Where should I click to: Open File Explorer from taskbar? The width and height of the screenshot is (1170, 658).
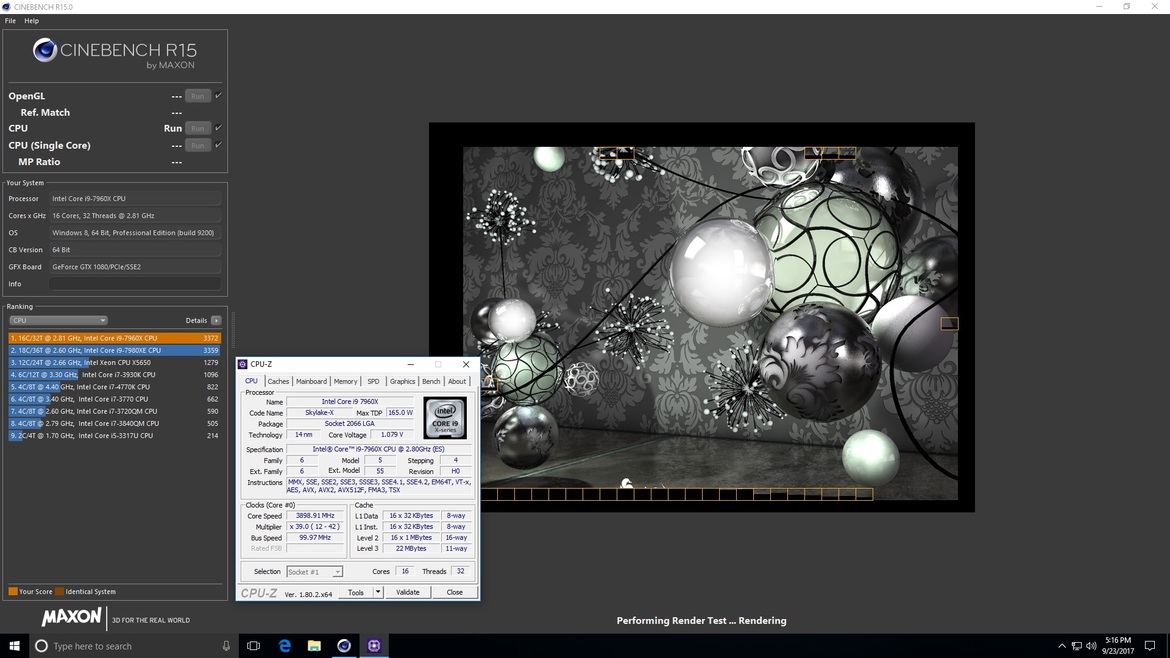coord(314,646)
